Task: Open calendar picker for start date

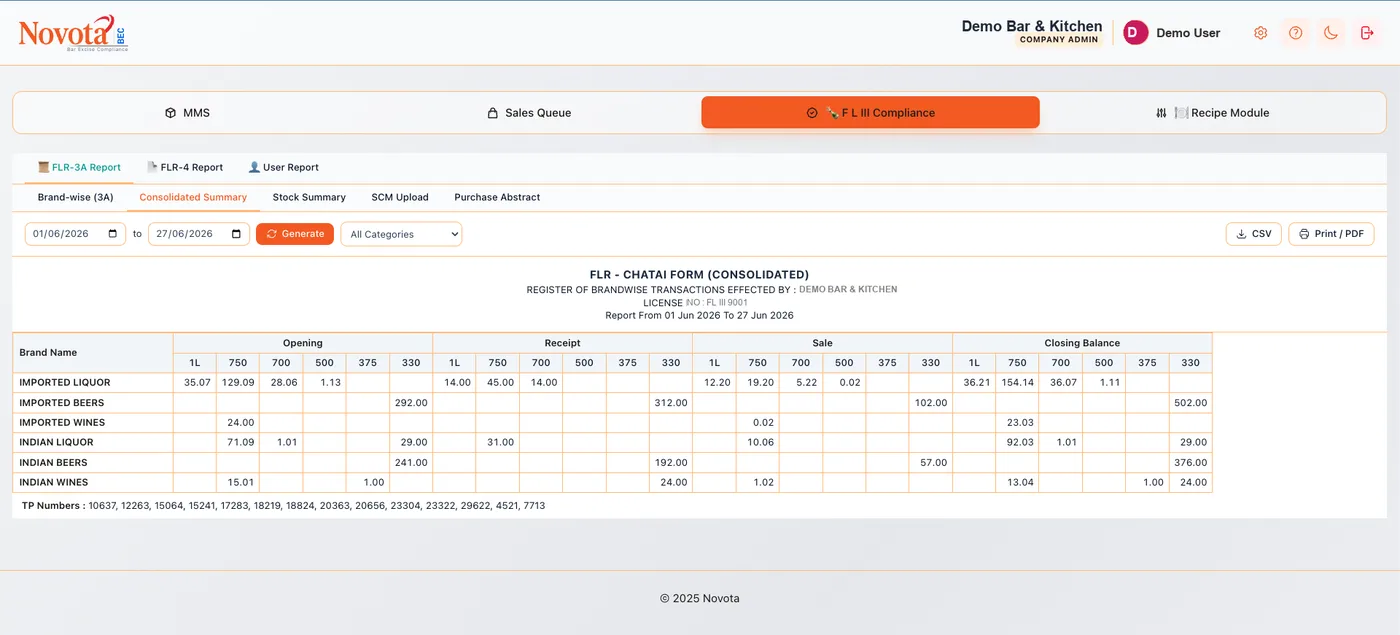Action: pos(114,234)
